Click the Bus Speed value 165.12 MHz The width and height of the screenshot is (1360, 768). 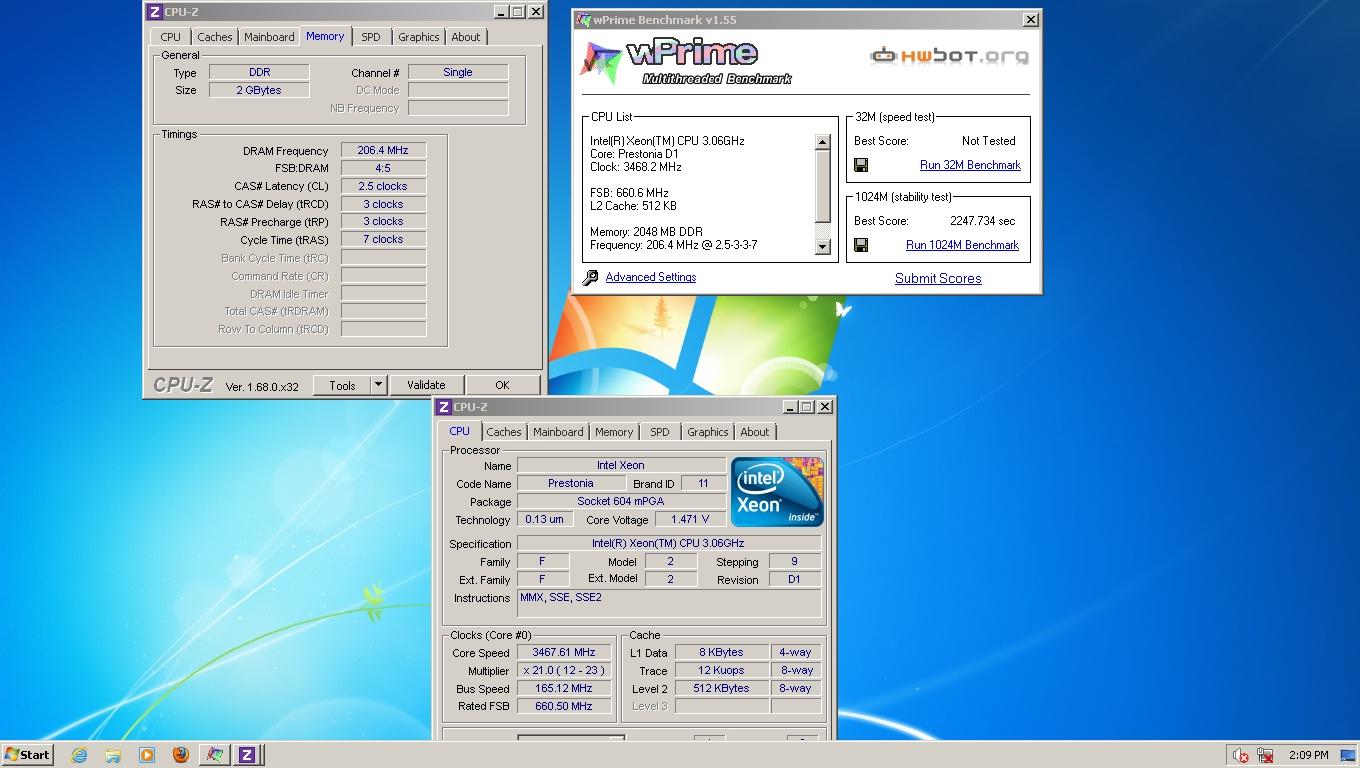(564, 688)
